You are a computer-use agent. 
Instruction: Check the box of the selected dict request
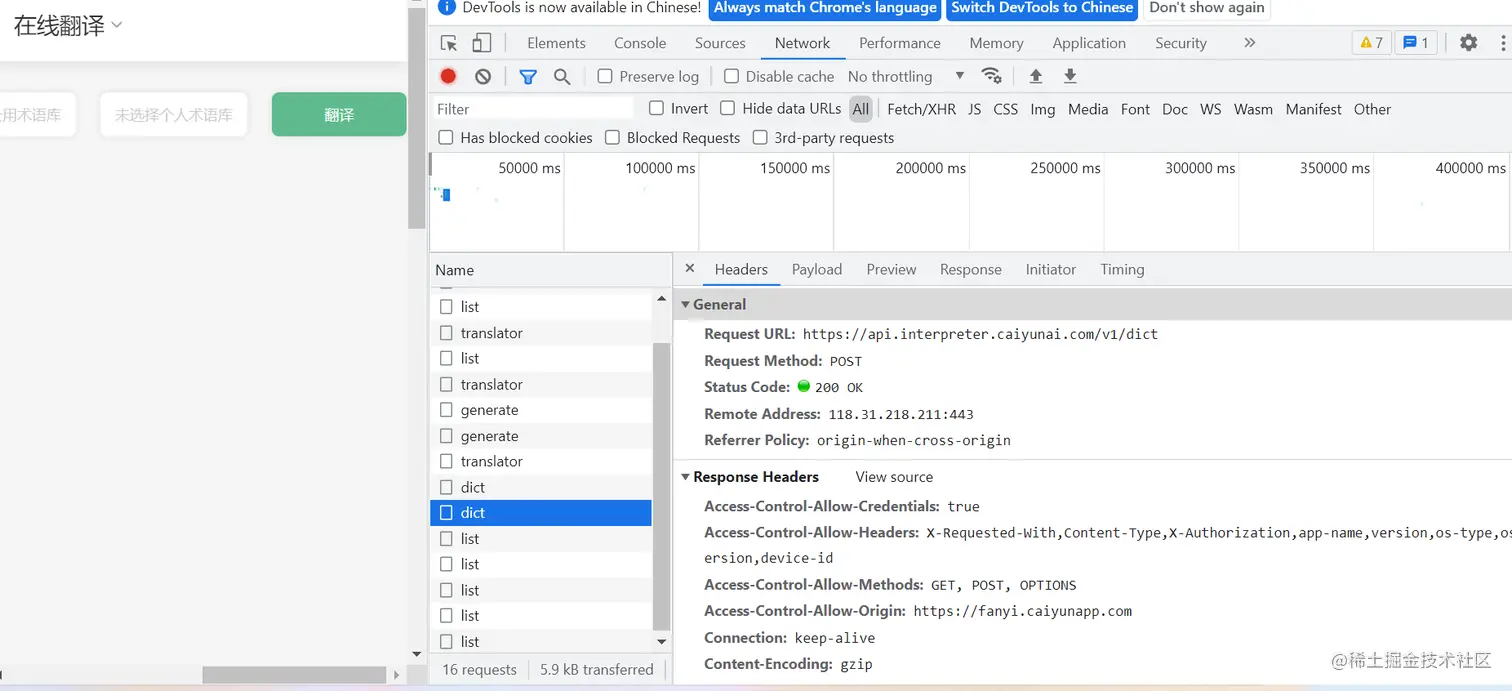point(446,513)
